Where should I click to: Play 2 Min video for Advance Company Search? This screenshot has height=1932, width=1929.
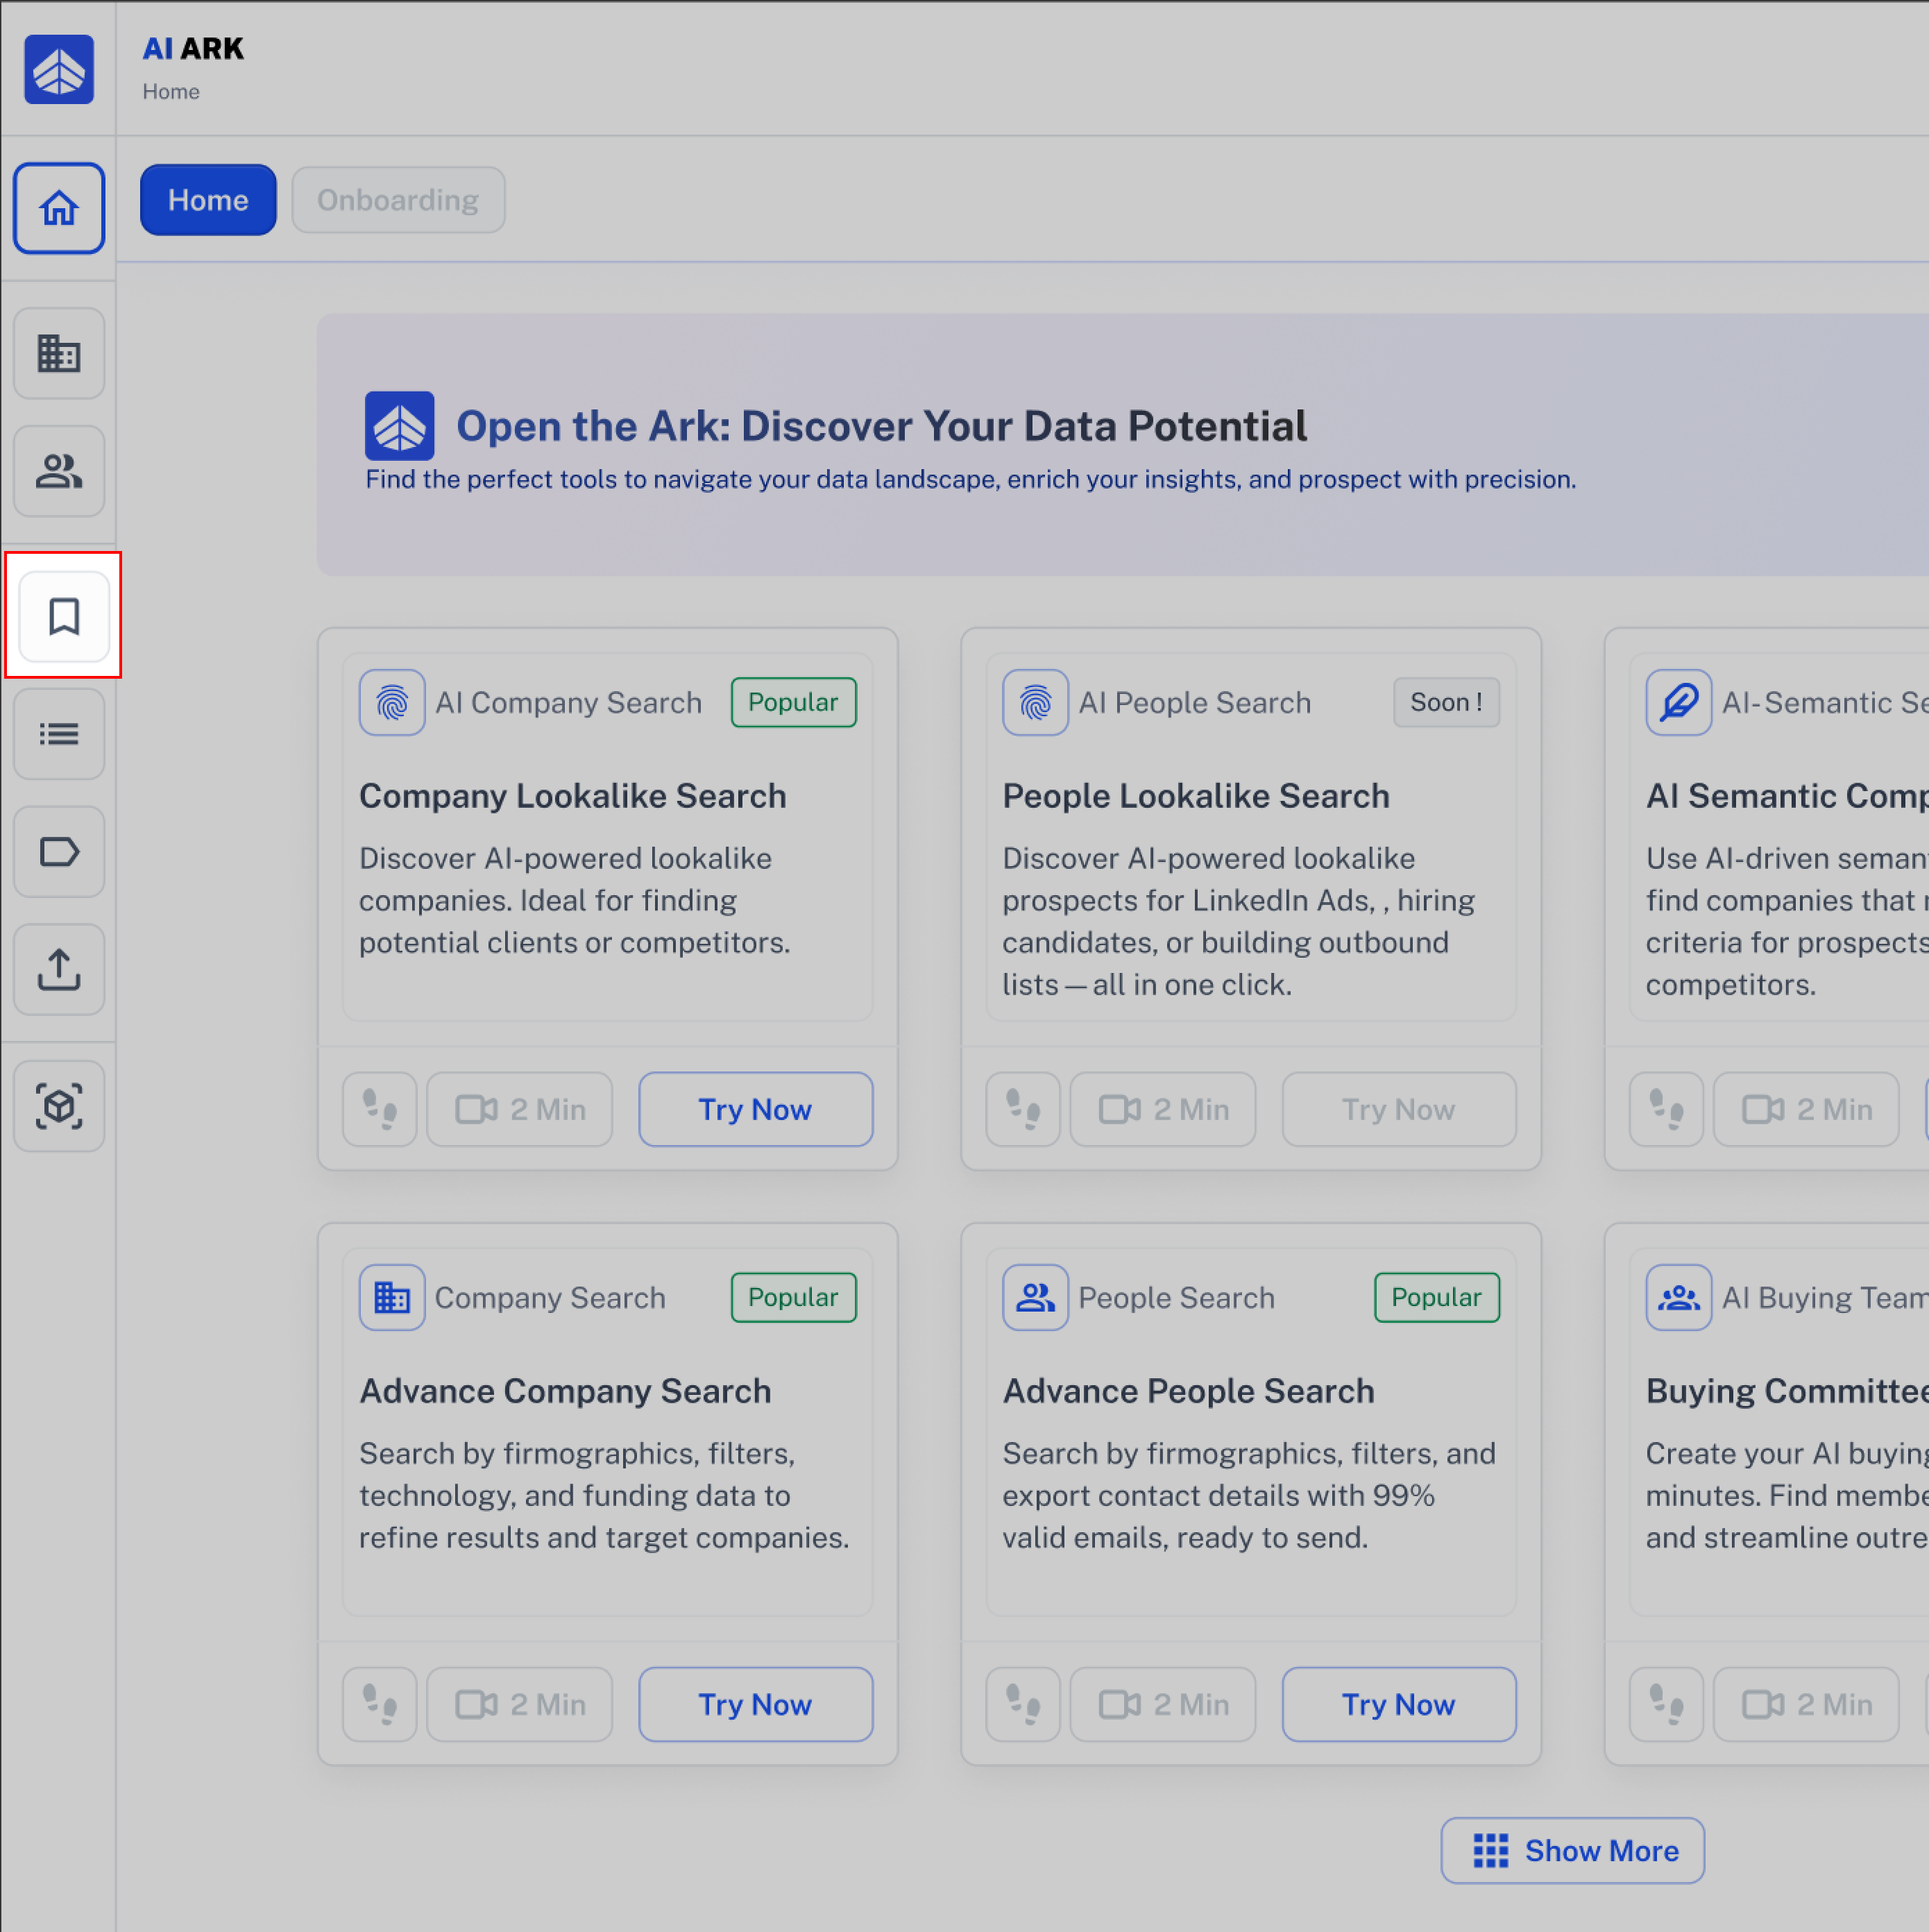point(520,1704)
